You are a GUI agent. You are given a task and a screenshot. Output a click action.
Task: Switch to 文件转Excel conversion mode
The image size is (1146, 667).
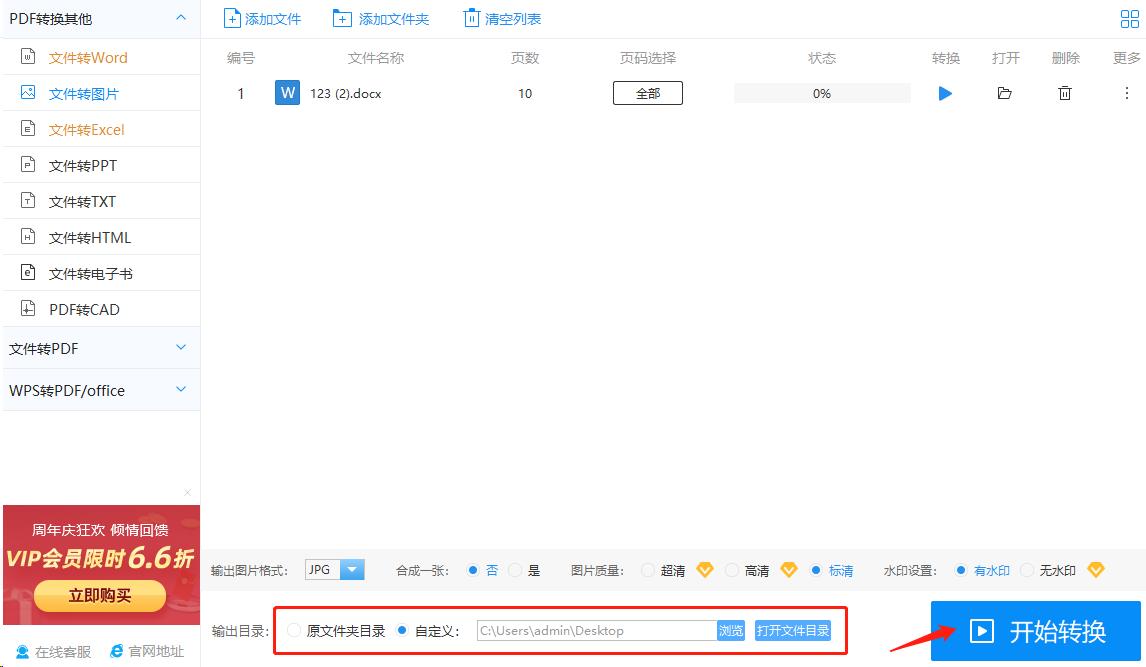tap(89, 128)
